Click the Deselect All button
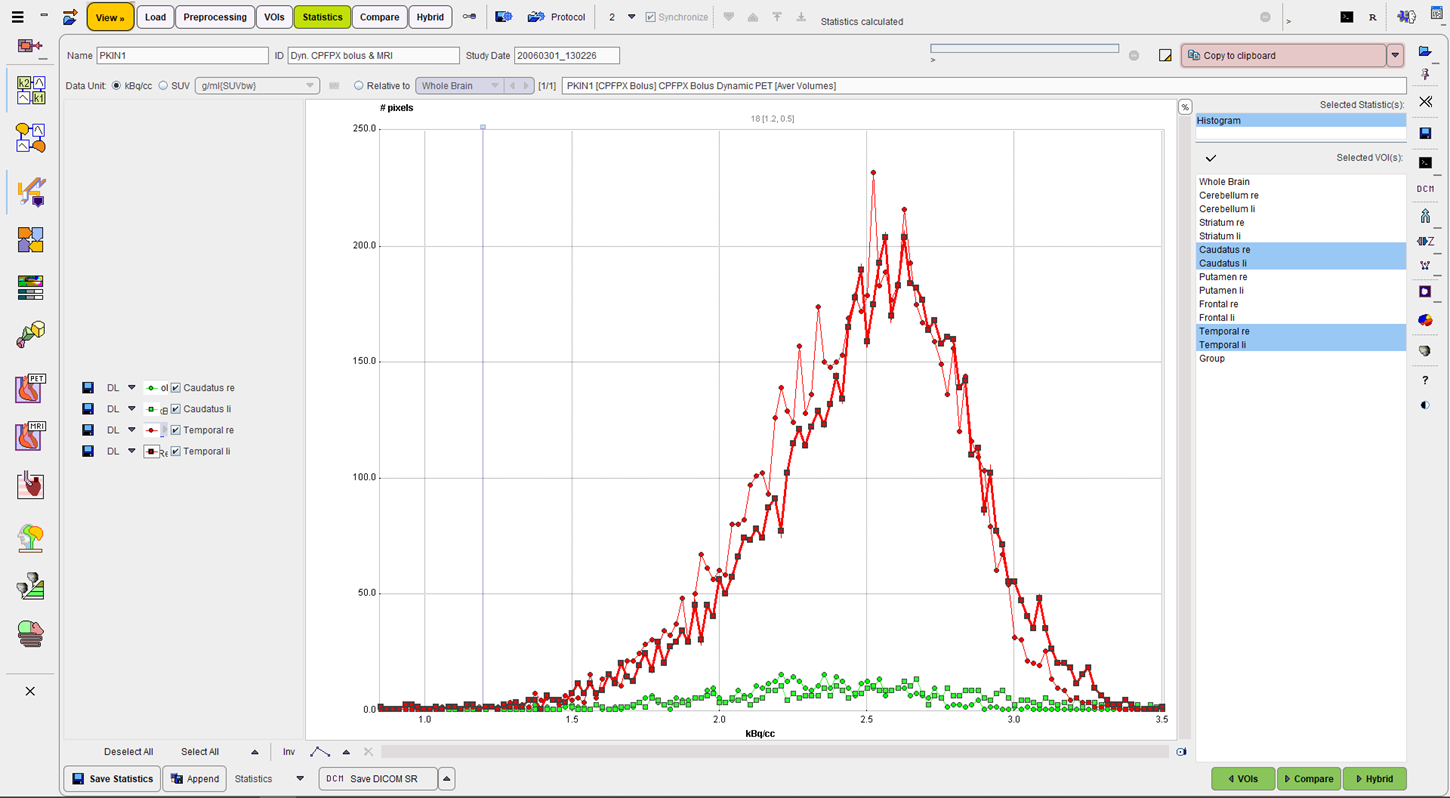 click(x=128, y=752)
